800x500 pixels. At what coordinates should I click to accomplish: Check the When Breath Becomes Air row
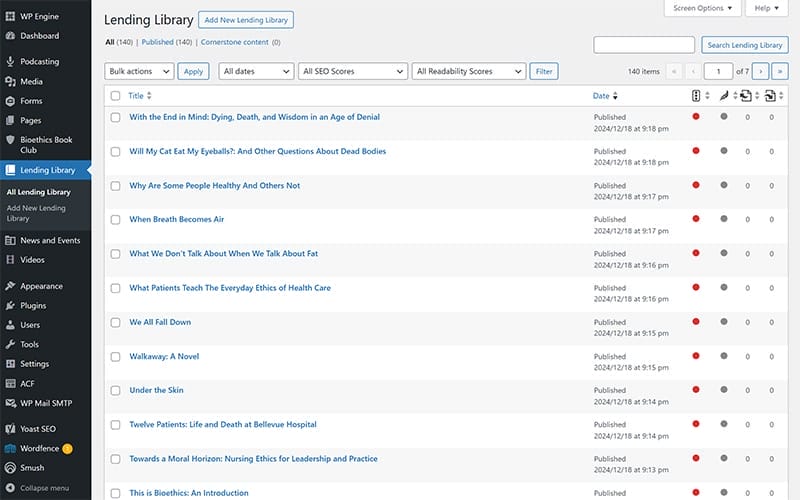click(115, 220)
